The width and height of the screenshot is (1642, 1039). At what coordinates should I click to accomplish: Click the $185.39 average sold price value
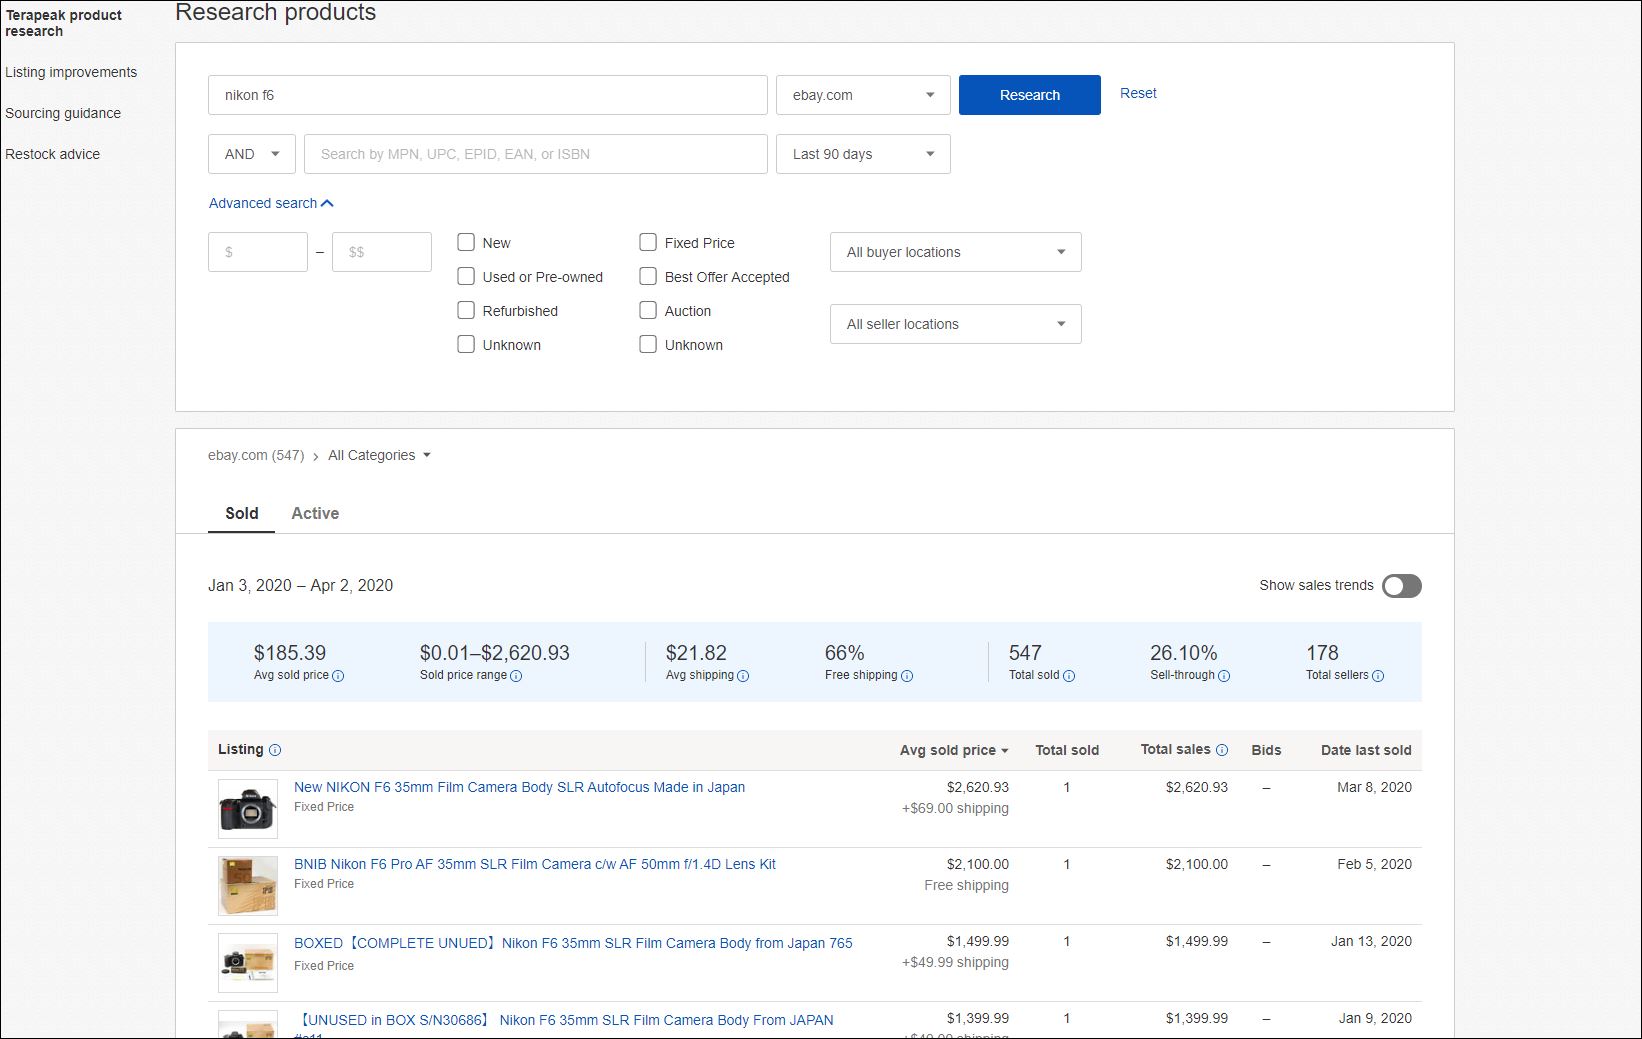click(x=290, y=653)
